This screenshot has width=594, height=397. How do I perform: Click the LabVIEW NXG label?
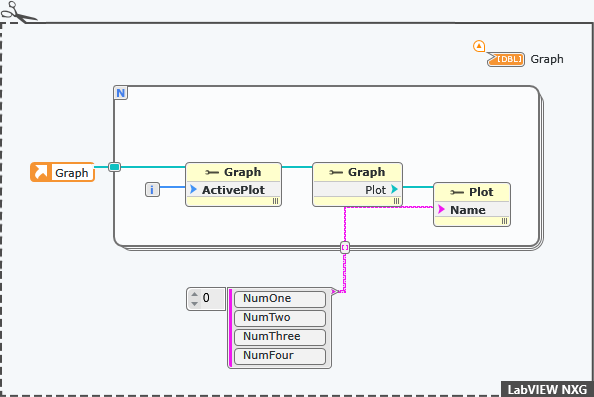(547, 390)
